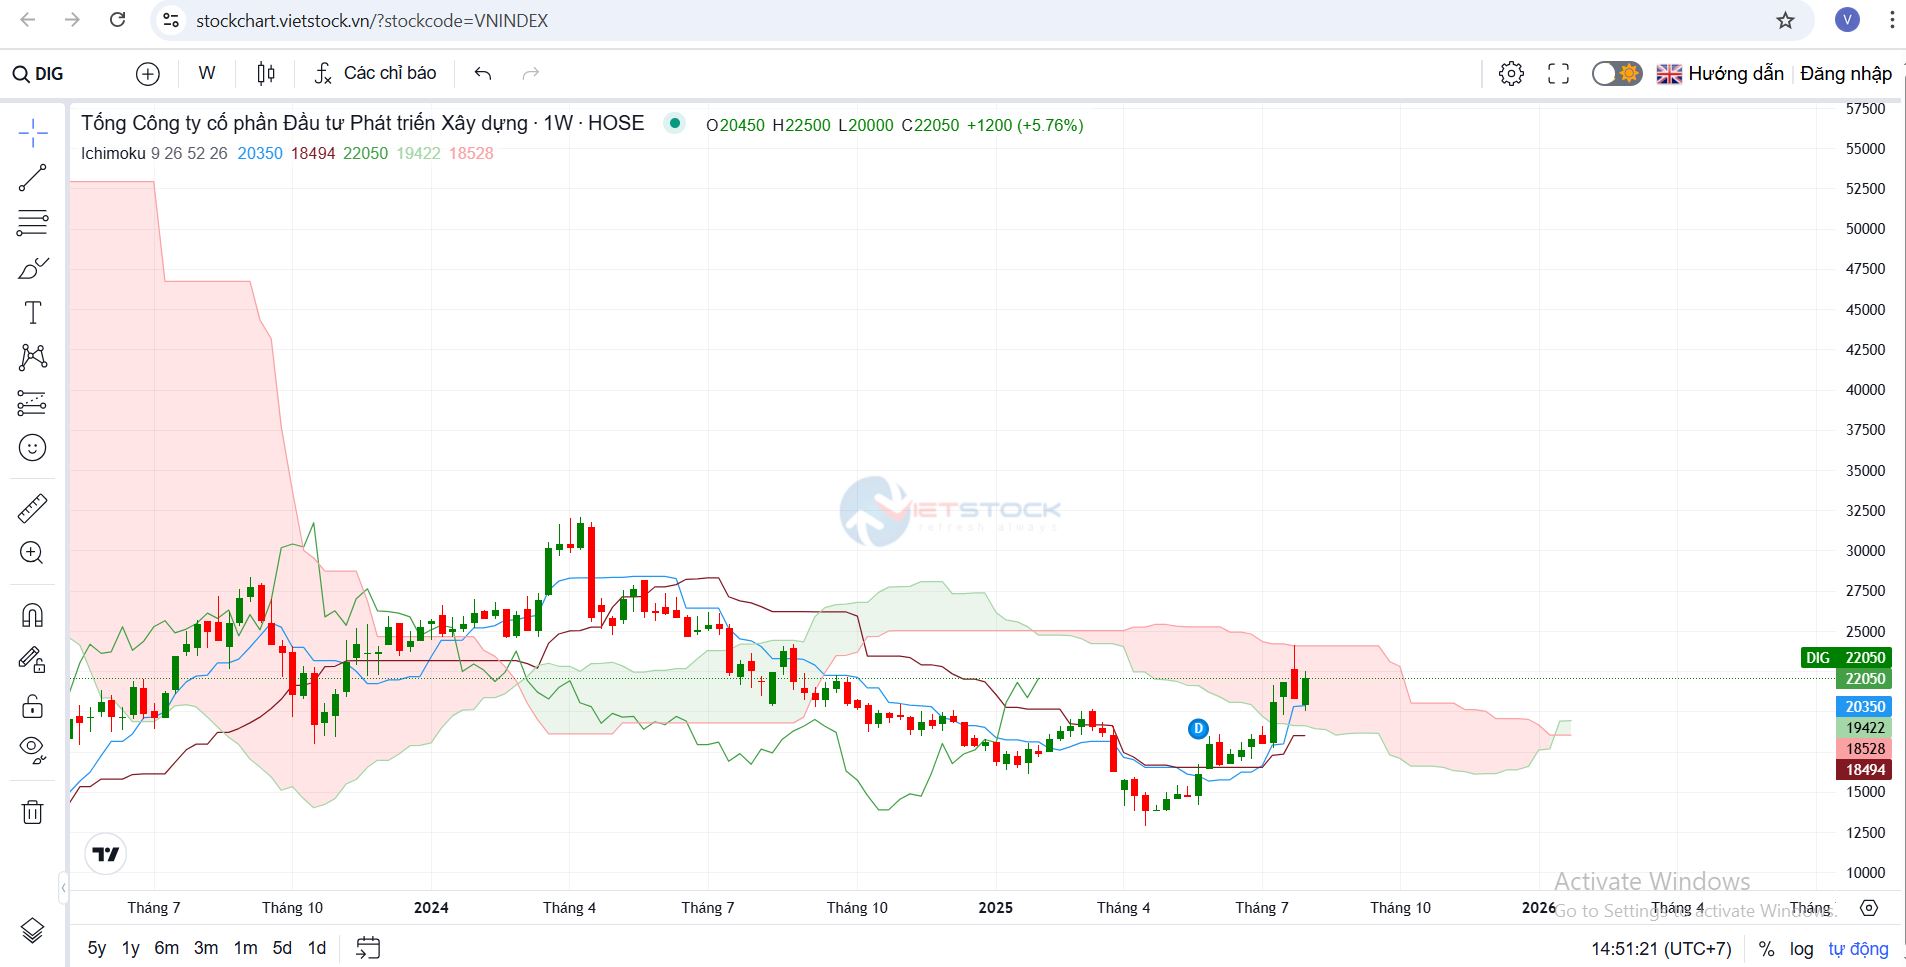Image resolution: width=1906 pixels, height=967 pixels.
Task: Open the emoji icons tool
Action: (32, 447)
